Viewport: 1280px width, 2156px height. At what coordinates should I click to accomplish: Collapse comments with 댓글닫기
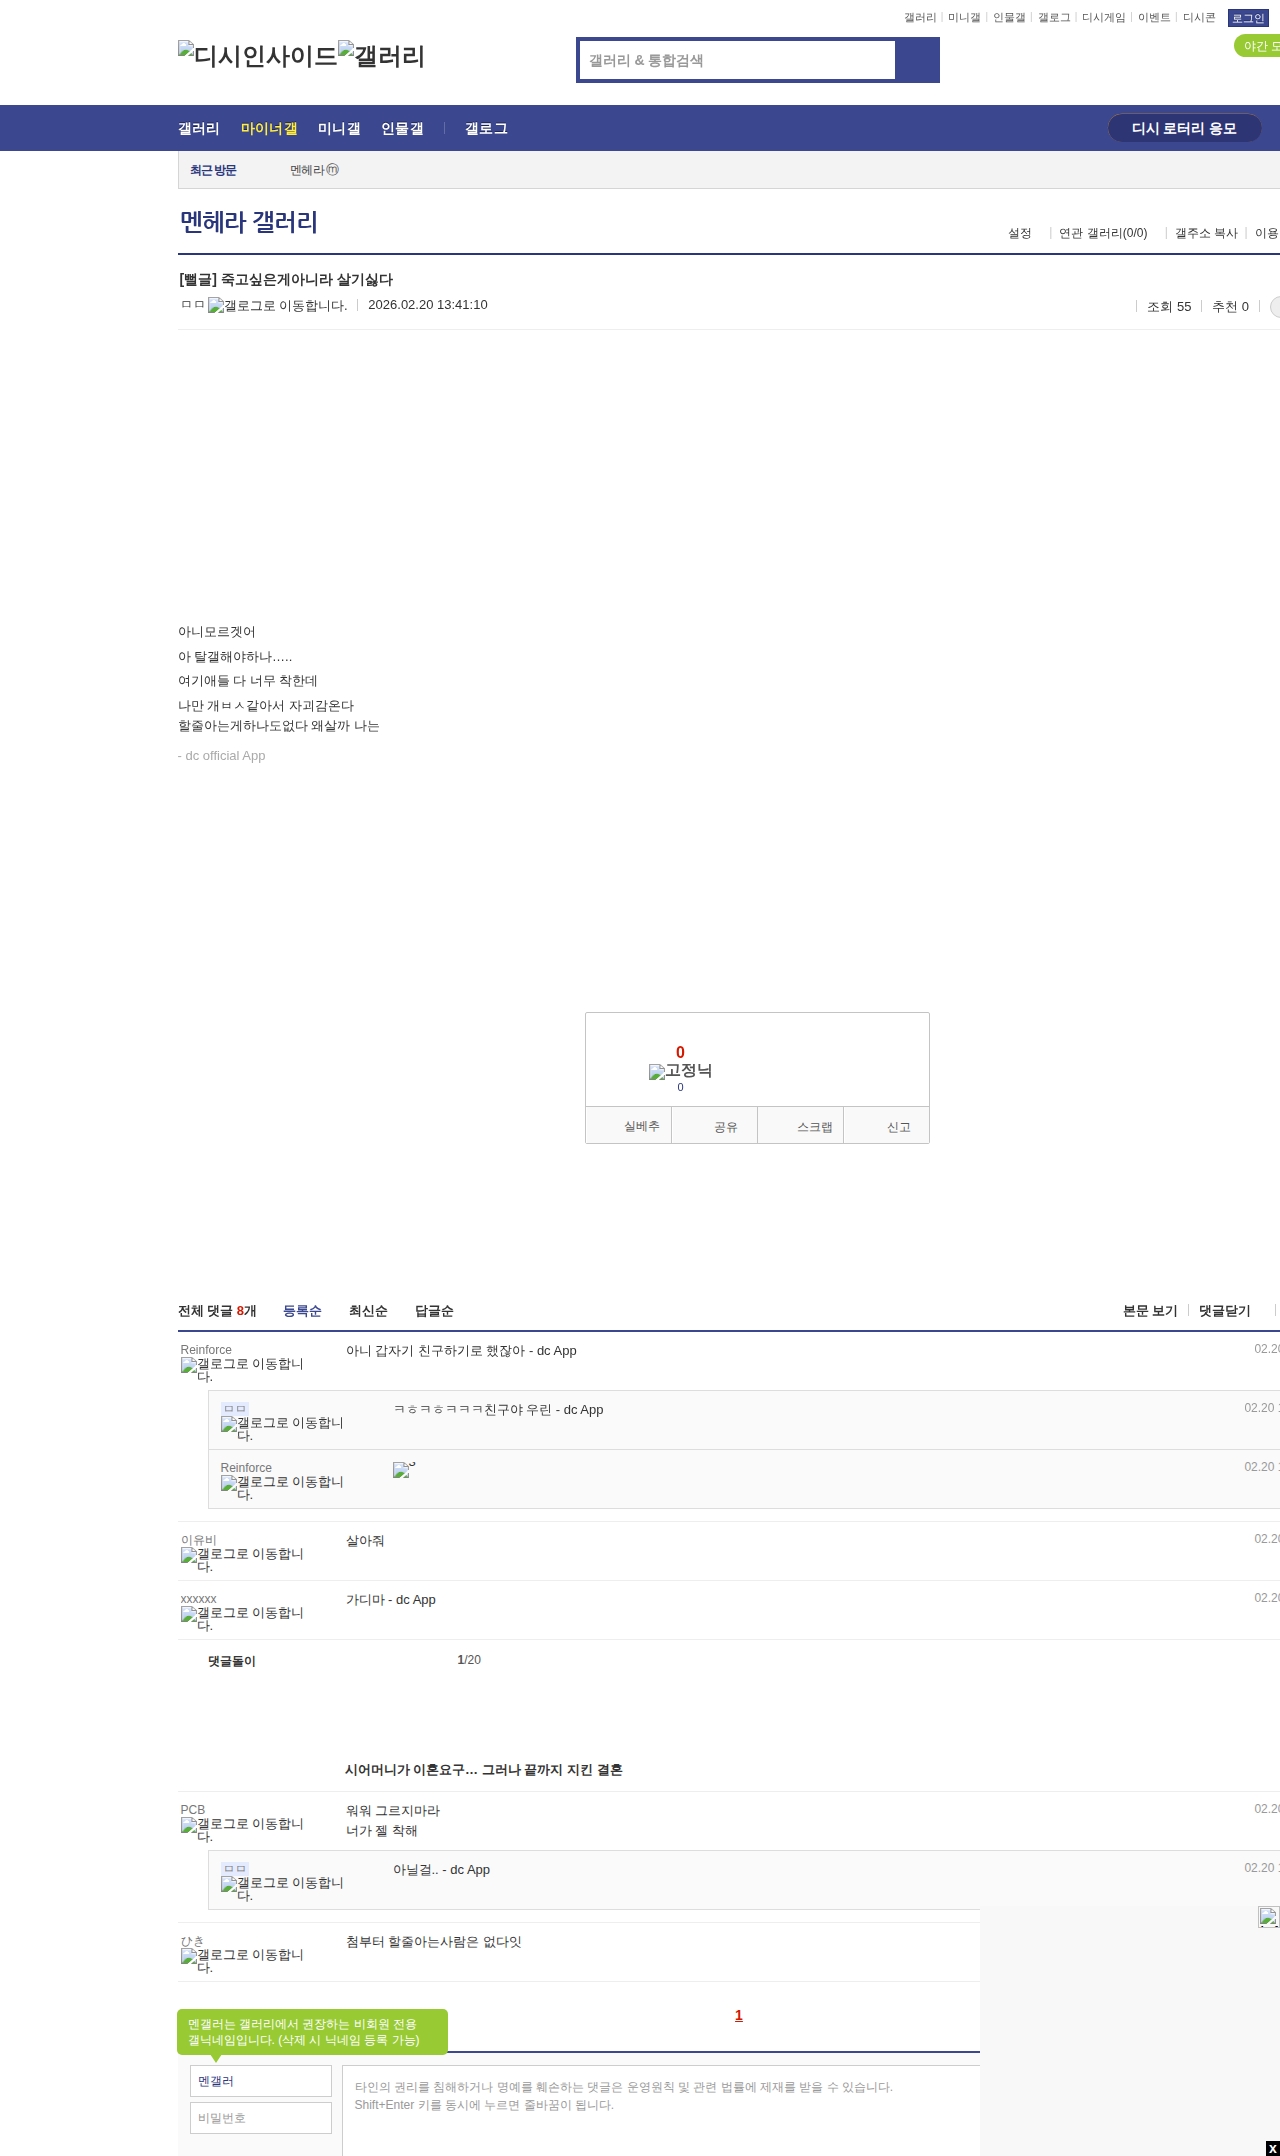[1224, 1311]
